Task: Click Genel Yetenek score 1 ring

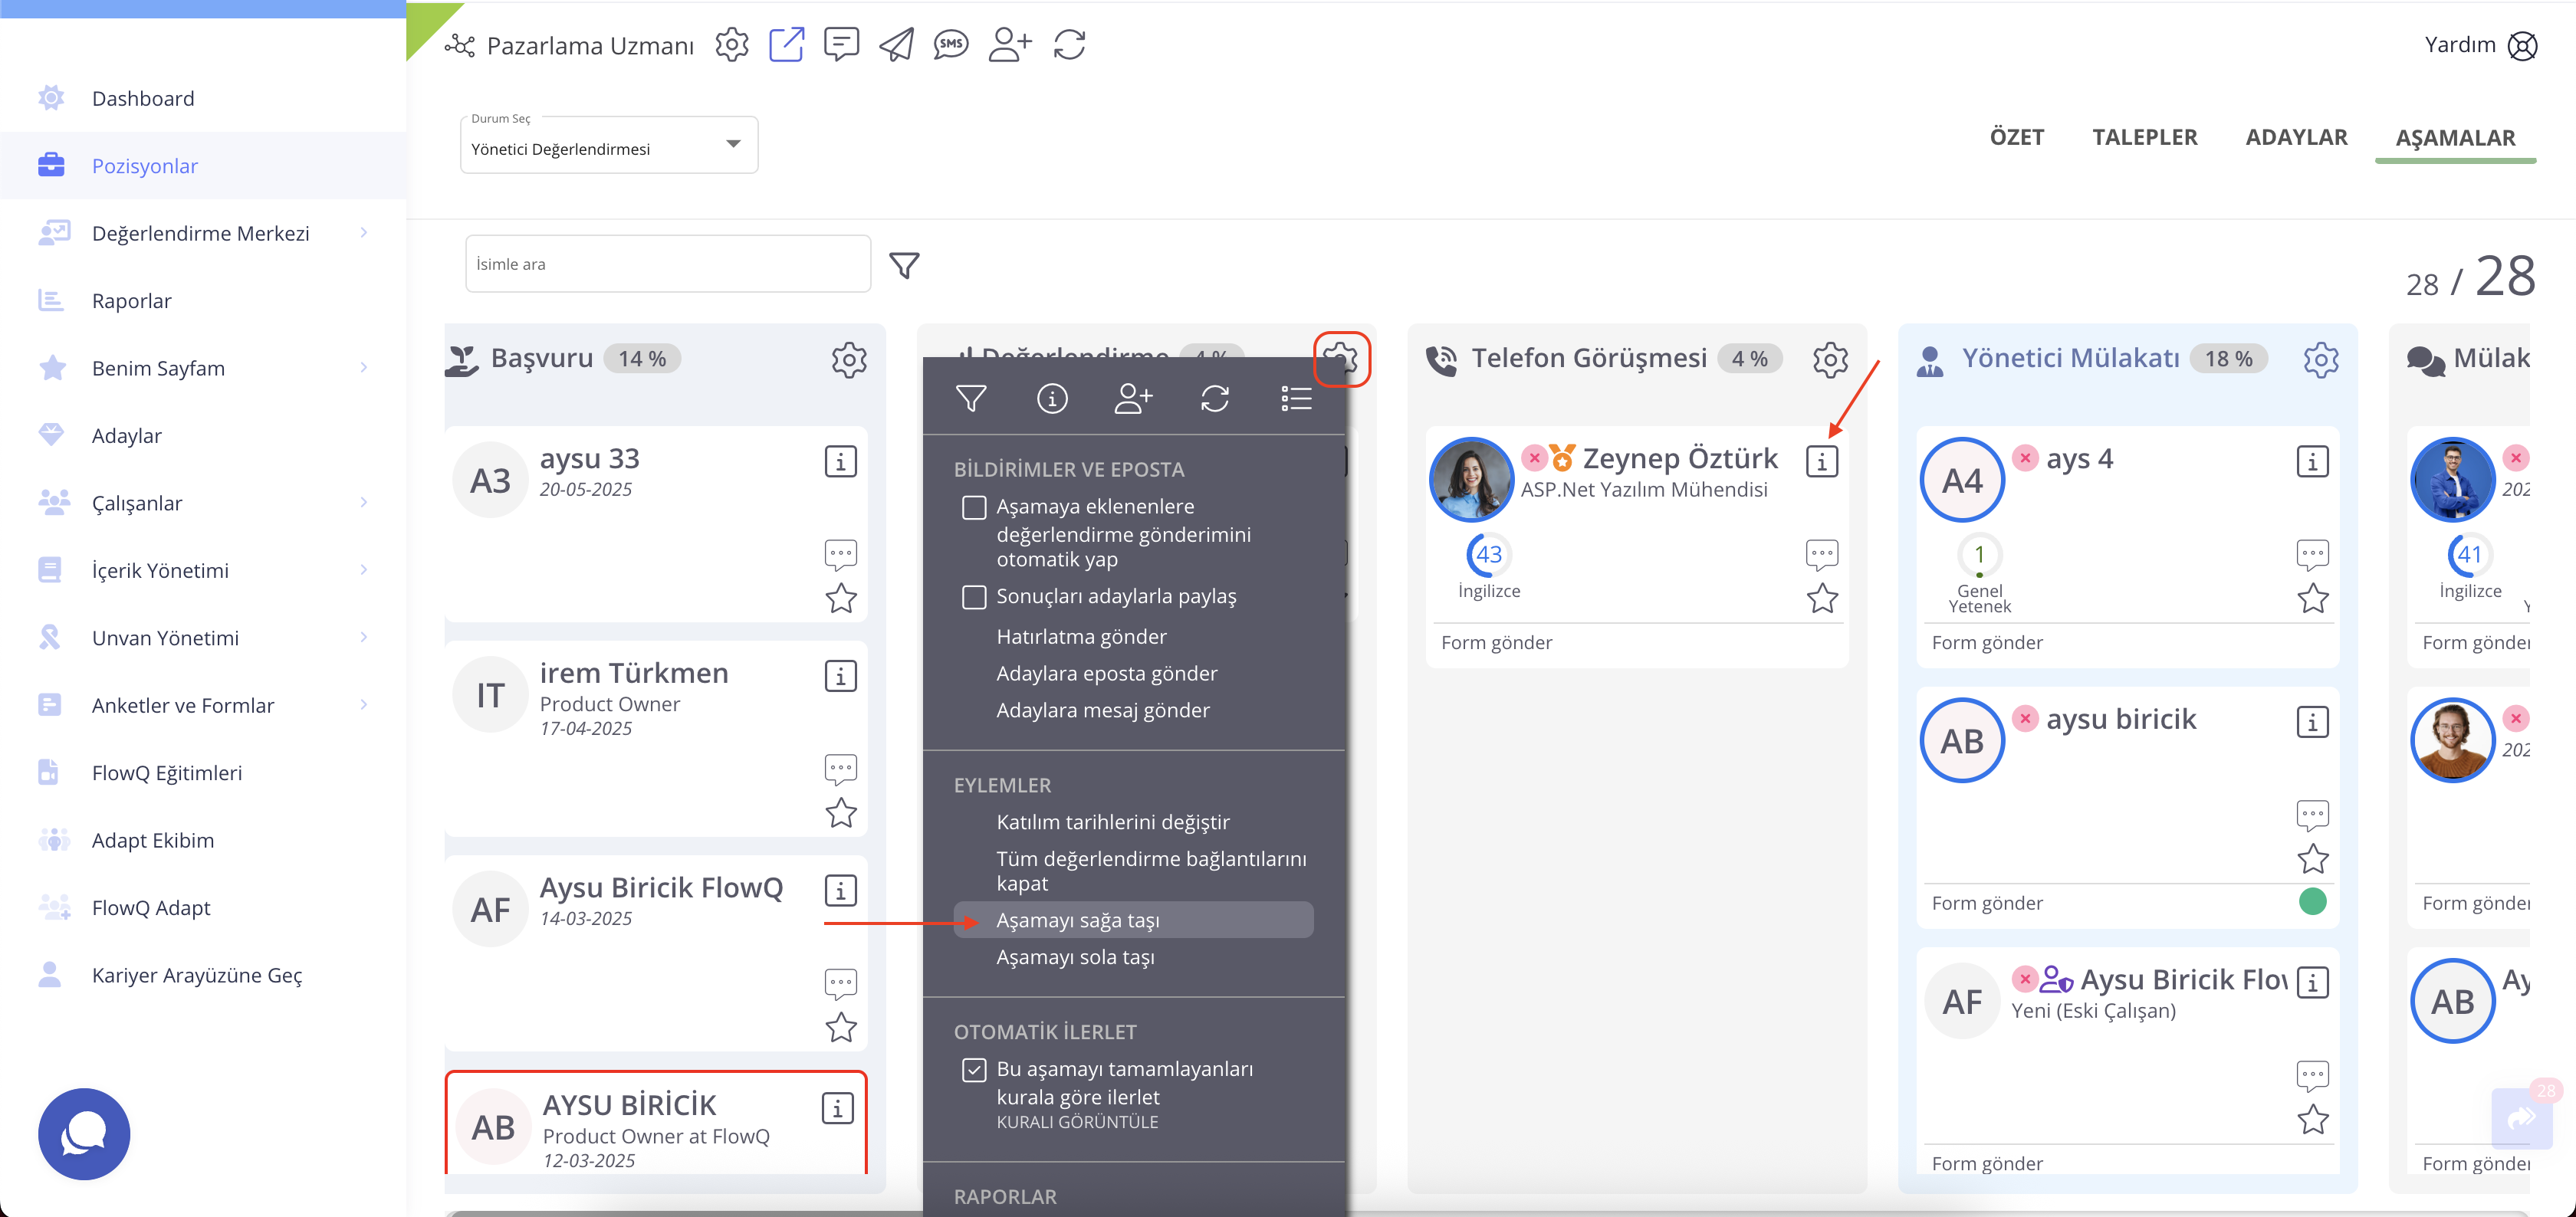Action: coord(1979,555)
